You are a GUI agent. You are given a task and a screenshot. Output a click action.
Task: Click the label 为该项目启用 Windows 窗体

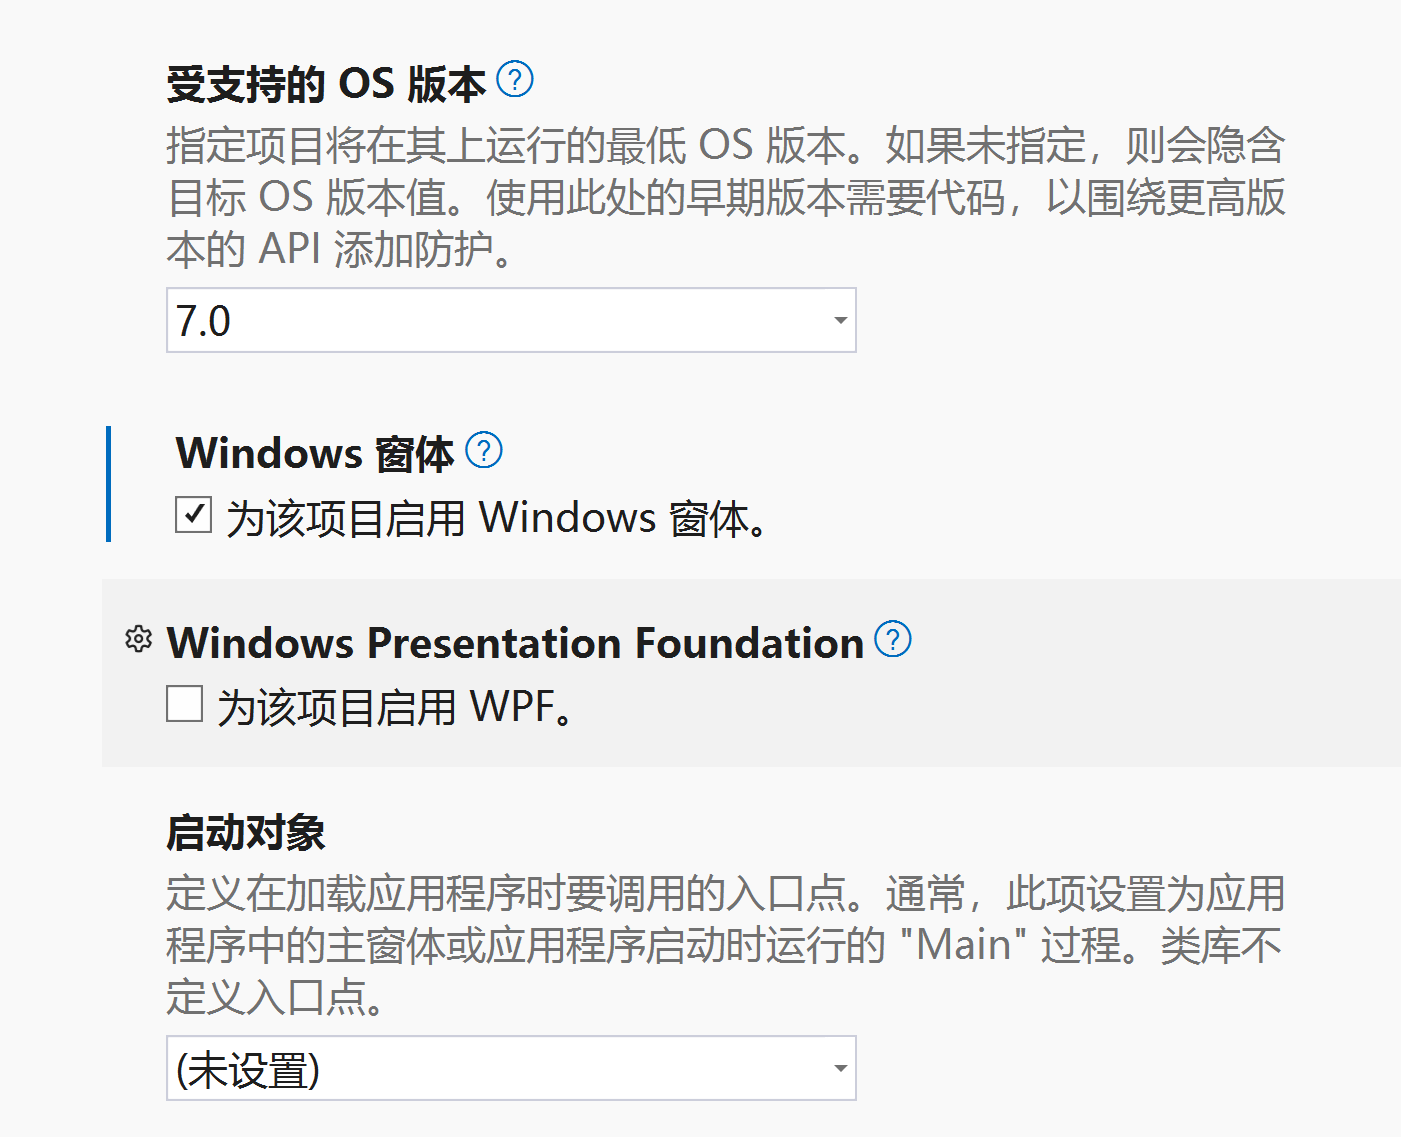pyautogui.click(x=497, y=518)
